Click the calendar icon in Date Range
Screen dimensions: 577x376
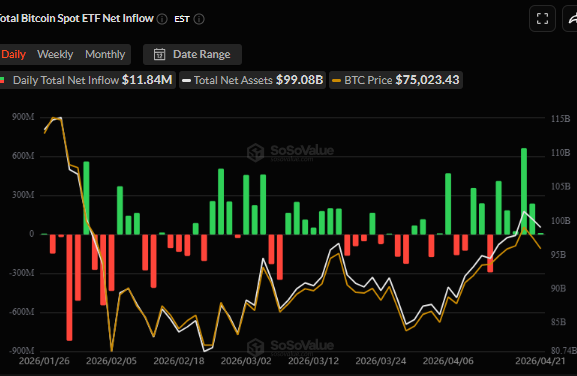click(159, 54)
